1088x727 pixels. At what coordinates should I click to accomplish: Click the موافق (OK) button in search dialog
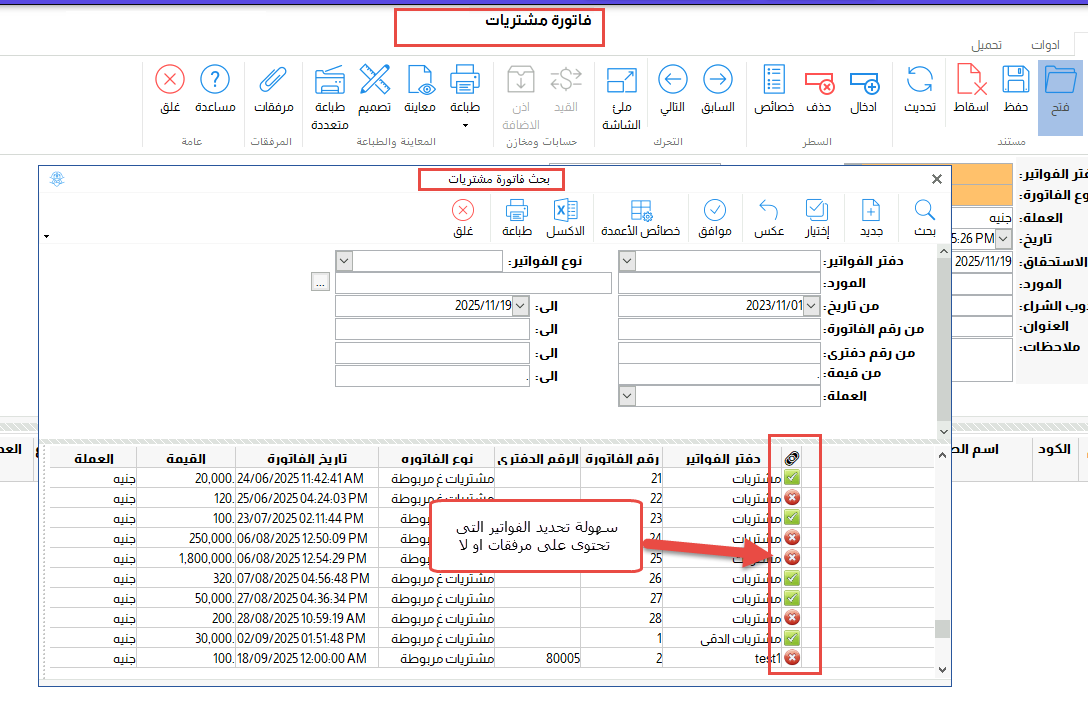(714, 216)
